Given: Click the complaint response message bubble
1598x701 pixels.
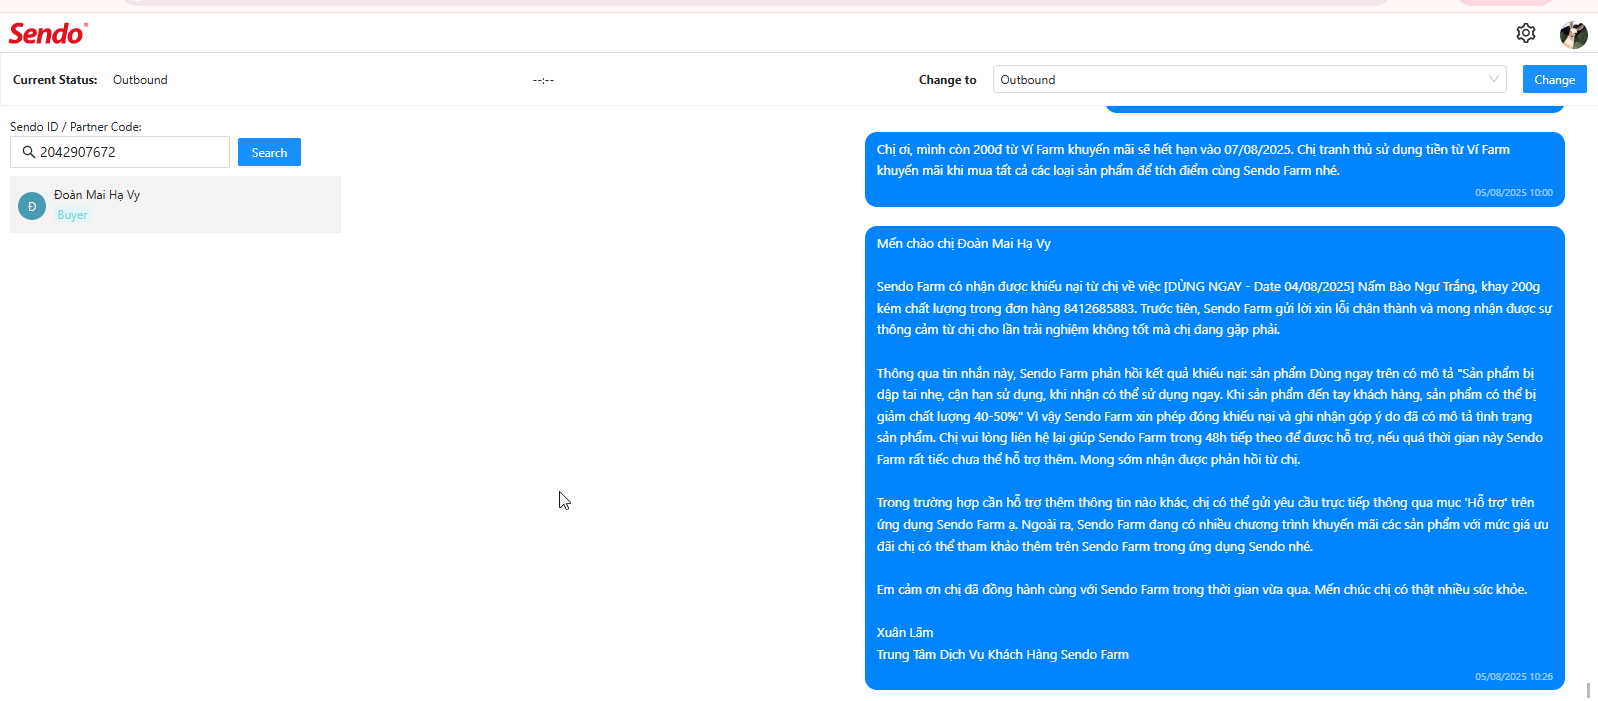Looking at the screenshot, I should point(1214,458).
